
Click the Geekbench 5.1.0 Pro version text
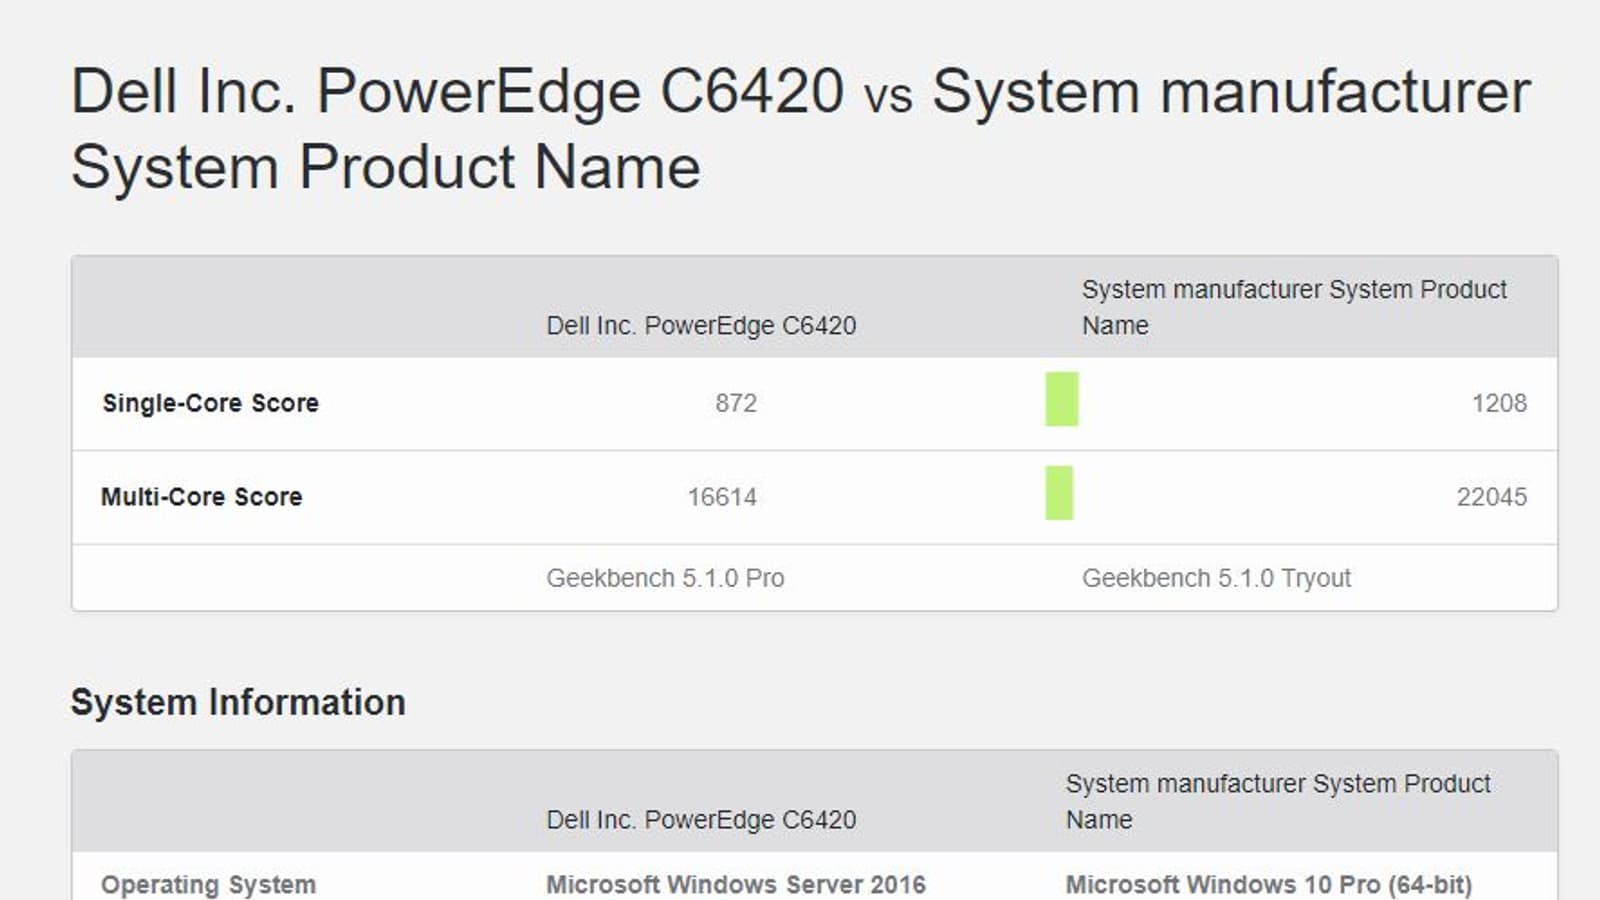pyautogui.click(x=665, y=578)
